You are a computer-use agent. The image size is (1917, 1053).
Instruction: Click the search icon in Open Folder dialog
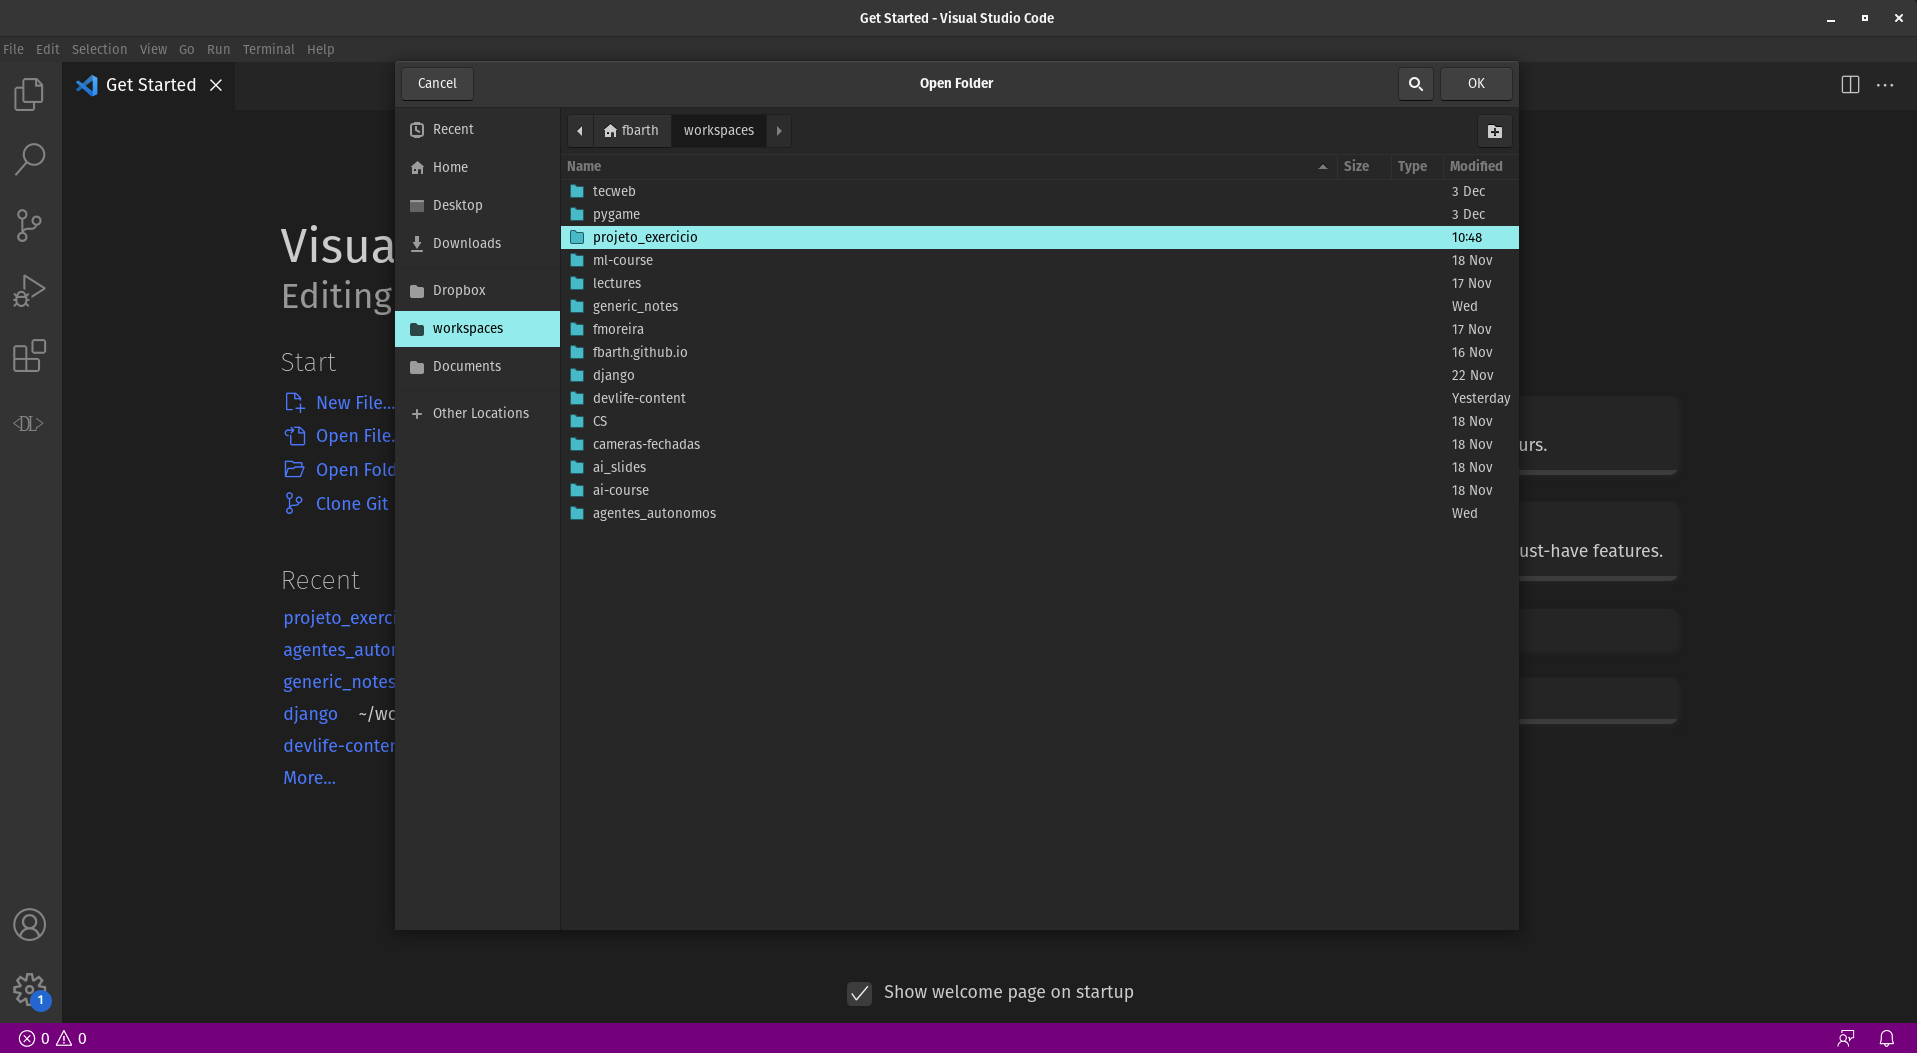click(x=1416, y=84)
